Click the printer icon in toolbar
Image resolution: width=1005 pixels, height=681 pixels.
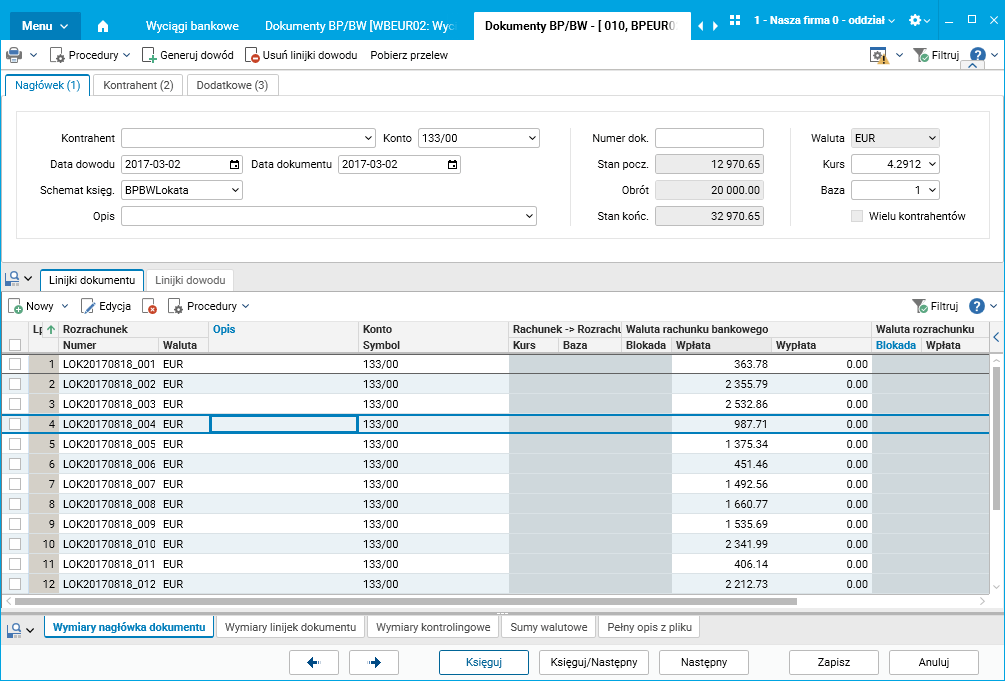14,55
